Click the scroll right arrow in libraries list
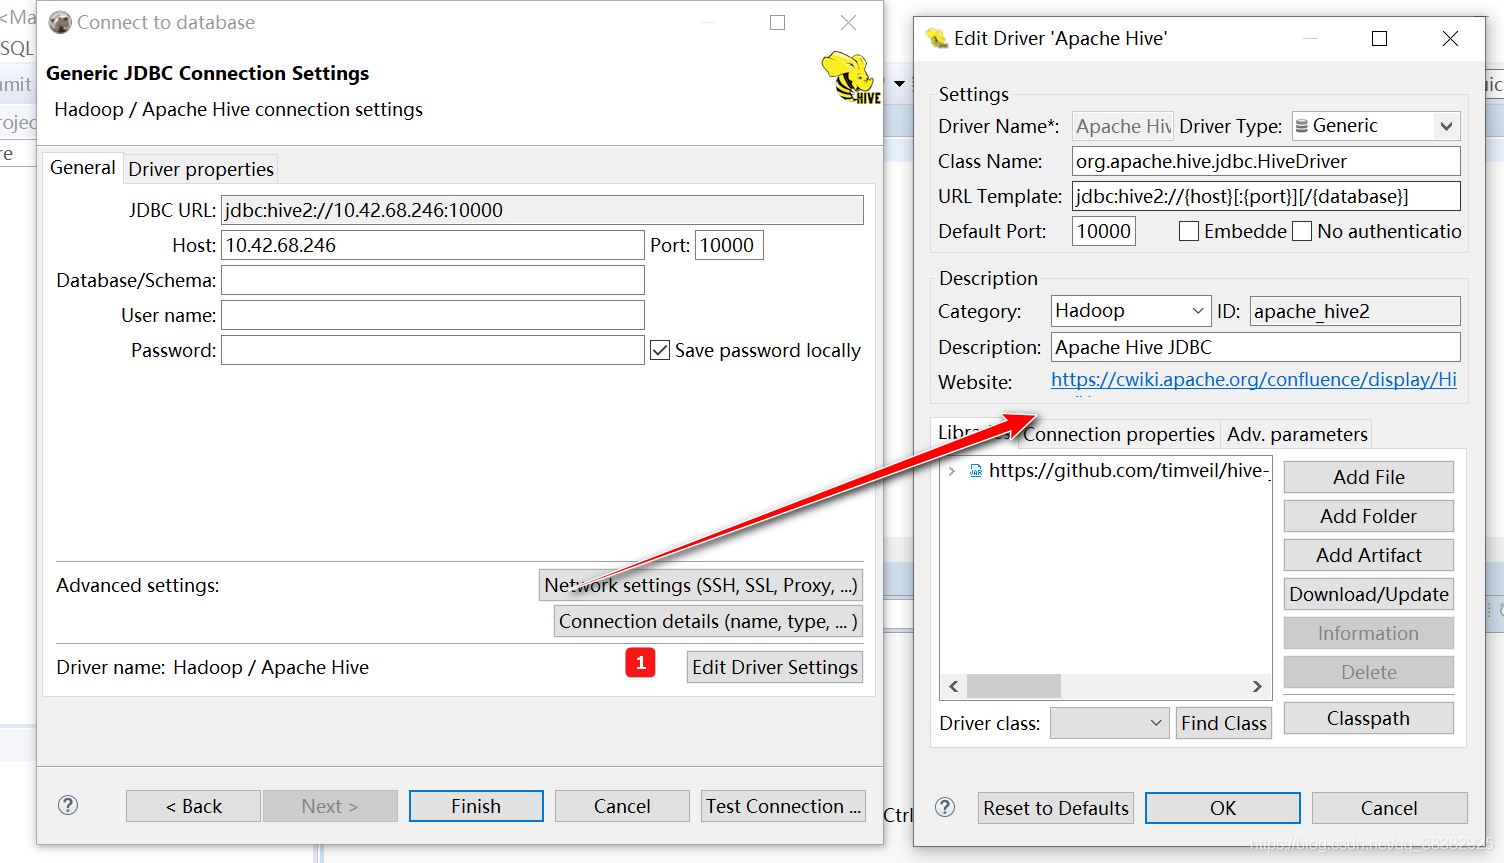 1257,686
